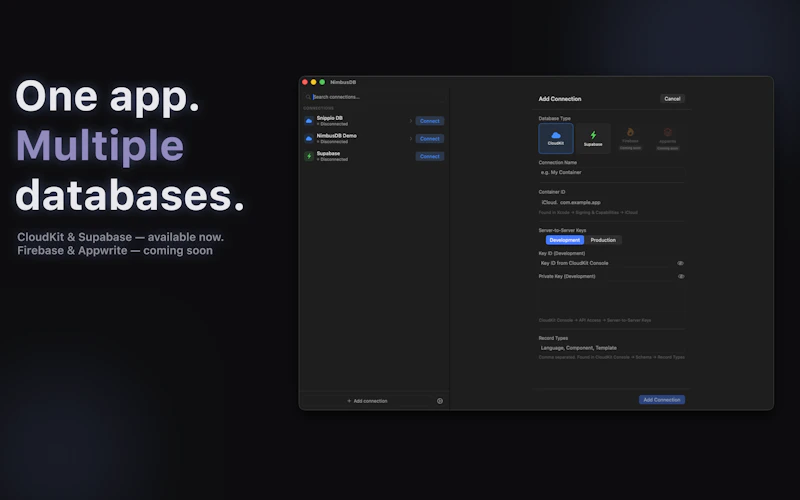The height and width of the screenshot is (500, 800).
Task: Click the NimbusDB Demo cloud icon
Action: pyautogui.click(x=309, y=139)
